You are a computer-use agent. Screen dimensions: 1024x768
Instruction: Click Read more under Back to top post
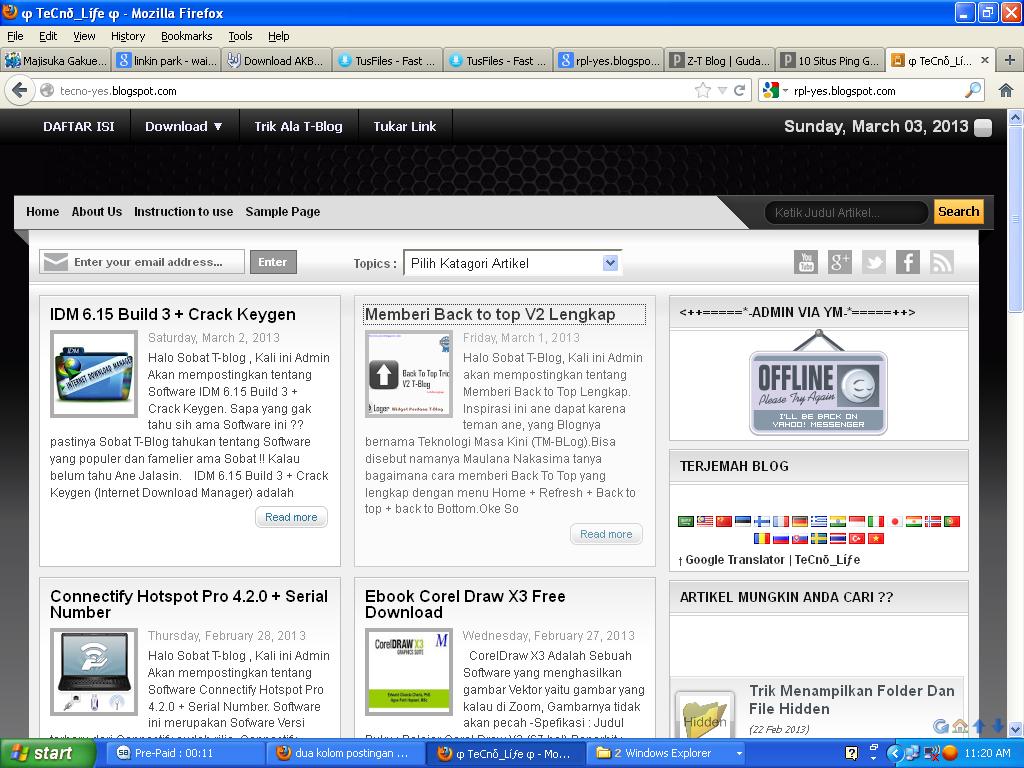606,534
